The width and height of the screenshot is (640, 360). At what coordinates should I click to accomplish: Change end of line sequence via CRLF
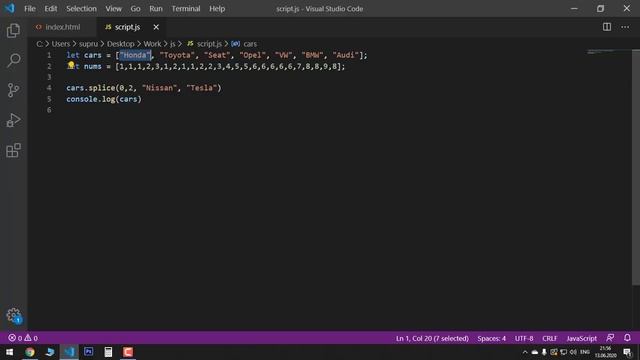point(549,338)
